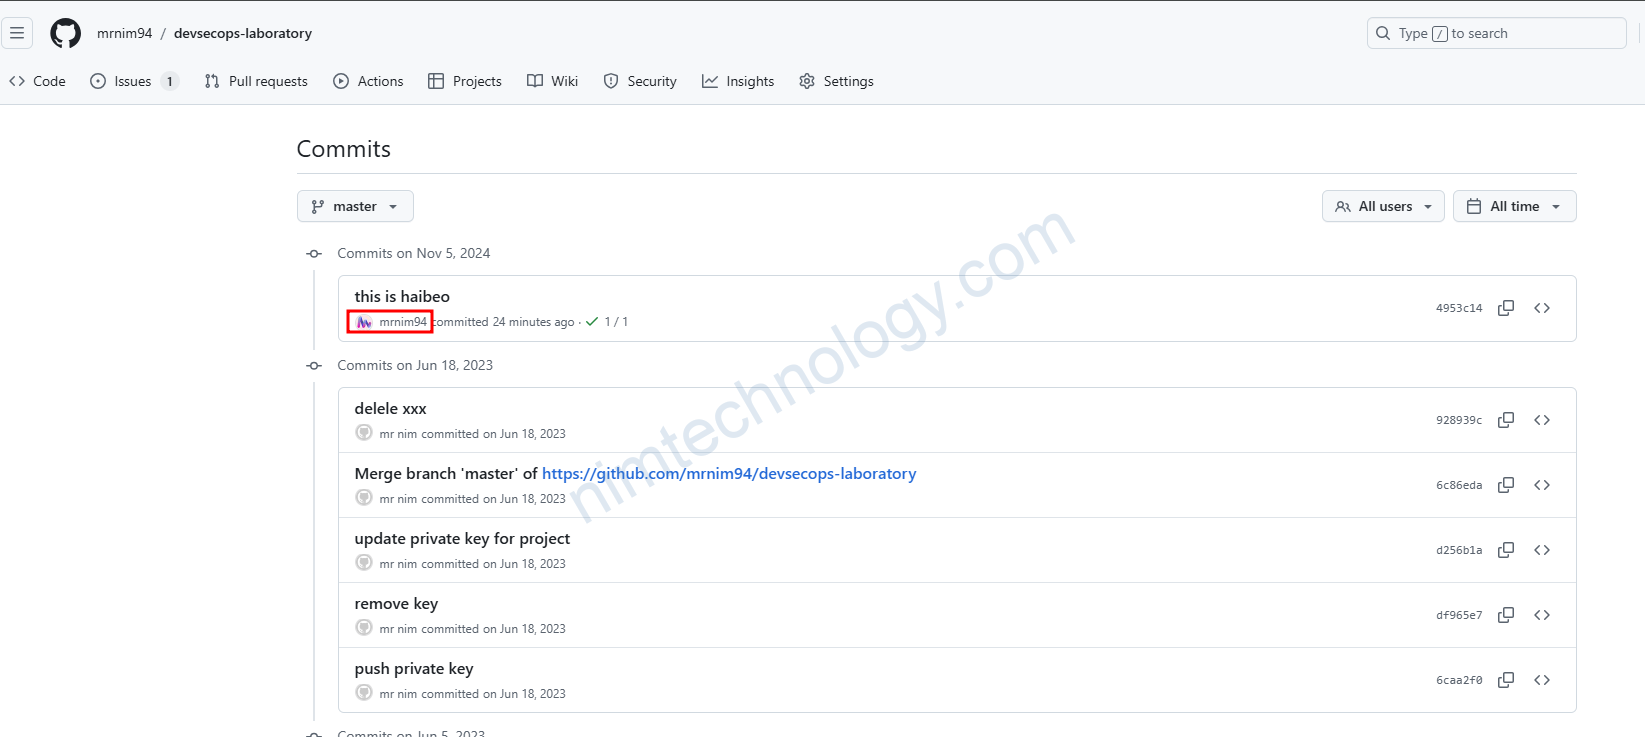Screen dimensions: 1645x737
Task: Click the devsecops-laboratory repository link
Action: click(243, 33)
